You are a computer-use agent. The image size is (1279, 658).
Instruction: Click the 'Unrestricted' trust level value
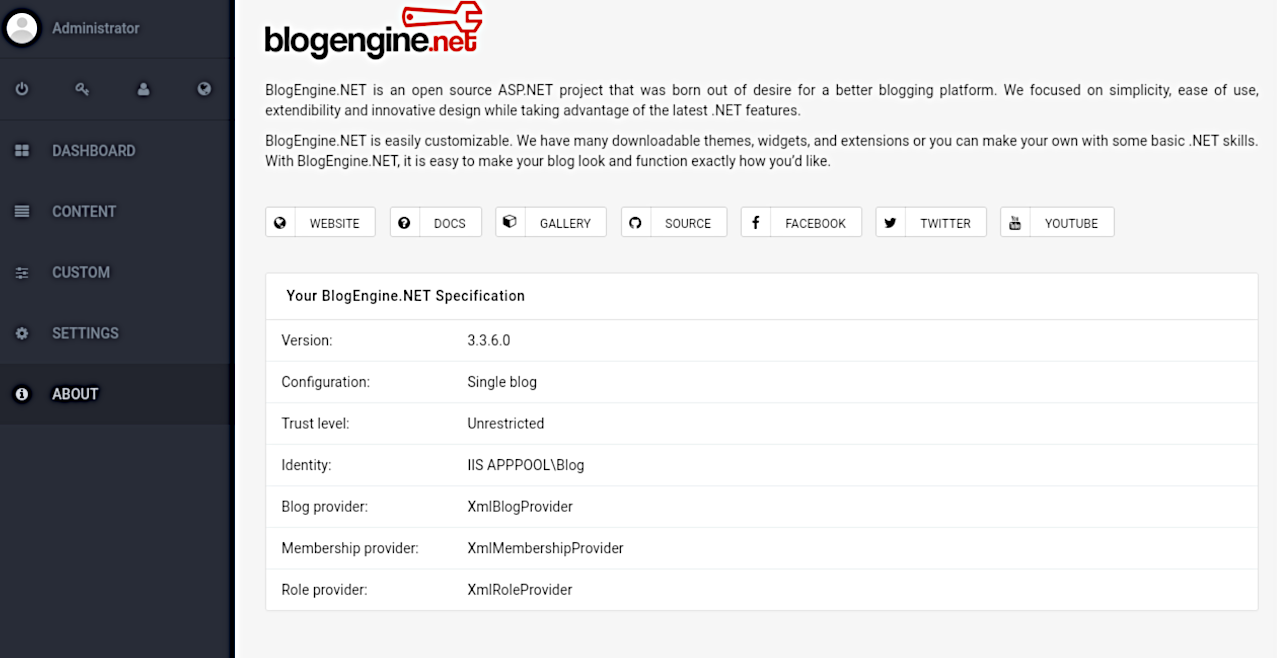506,424
